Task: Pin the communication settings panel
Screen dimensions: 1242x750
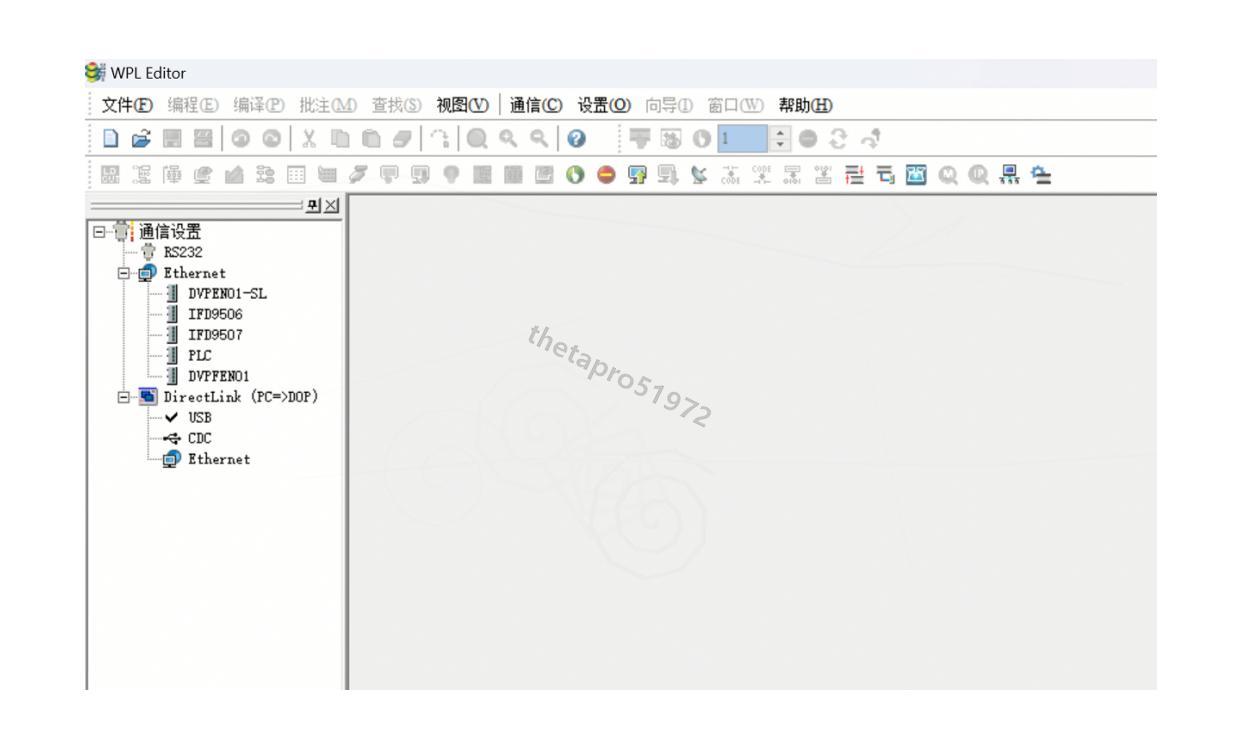Action: coord(314,204)
